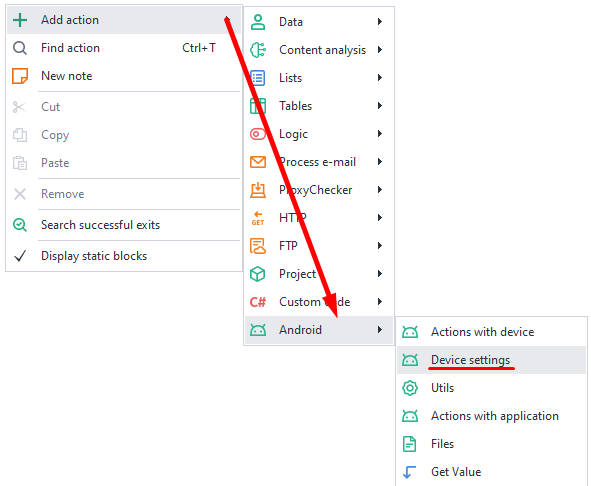Image resolution: width=591 pixels, height=486 pixels.
Task: Click the Process e-mail envelope icon
Action: (x=258, y=162)
